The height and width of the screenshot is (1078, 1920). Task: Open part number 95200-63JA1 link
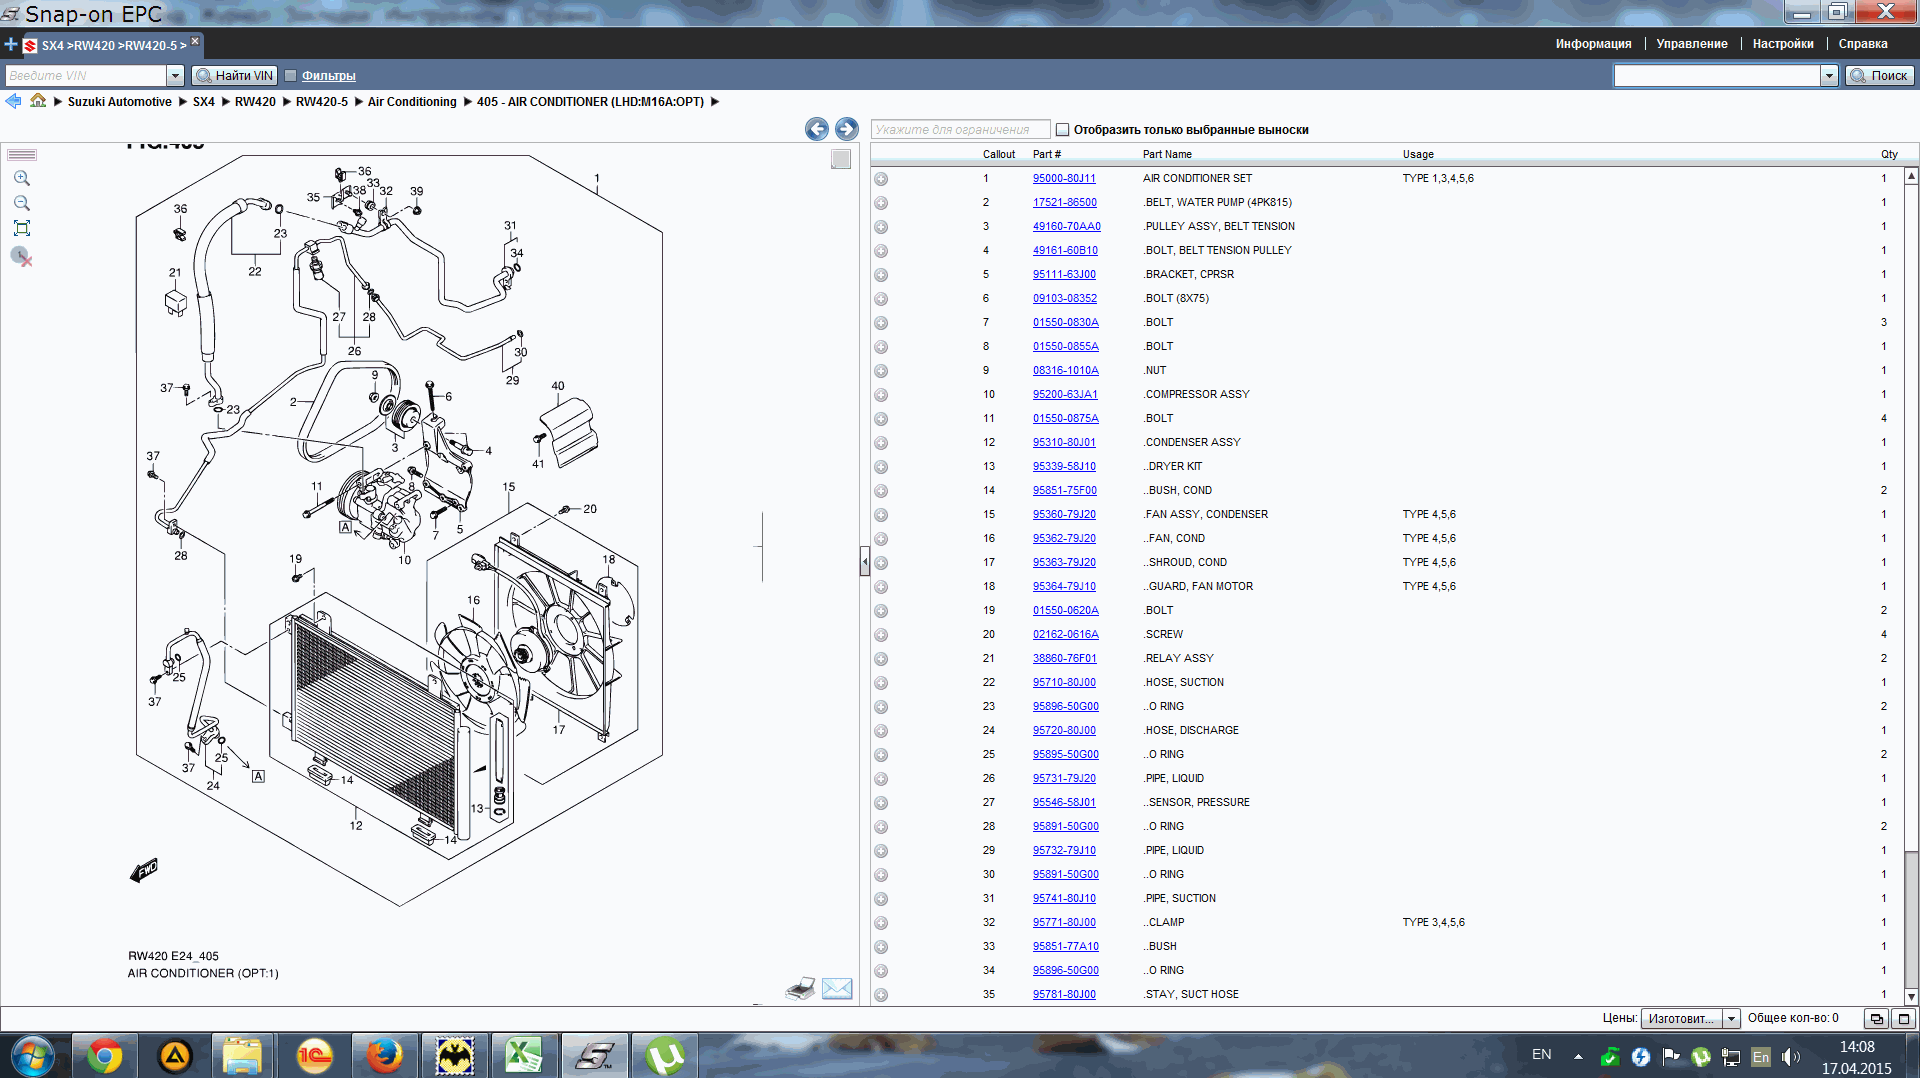(x=1065, y=394)
